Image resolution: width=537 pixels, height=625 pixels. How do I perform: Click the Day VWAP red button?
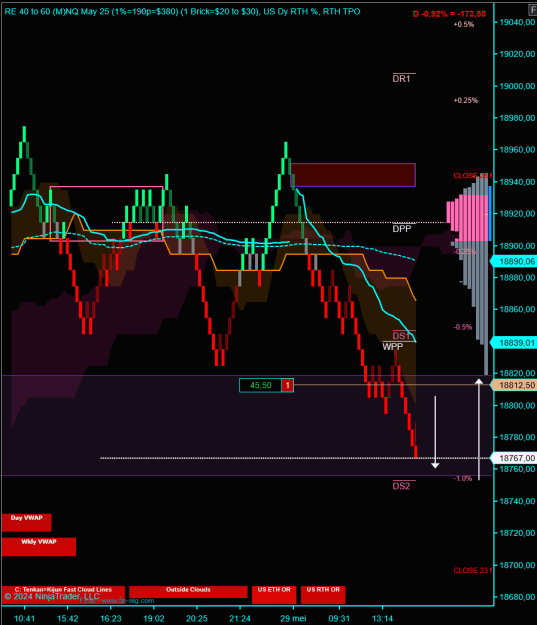[26, 523]
